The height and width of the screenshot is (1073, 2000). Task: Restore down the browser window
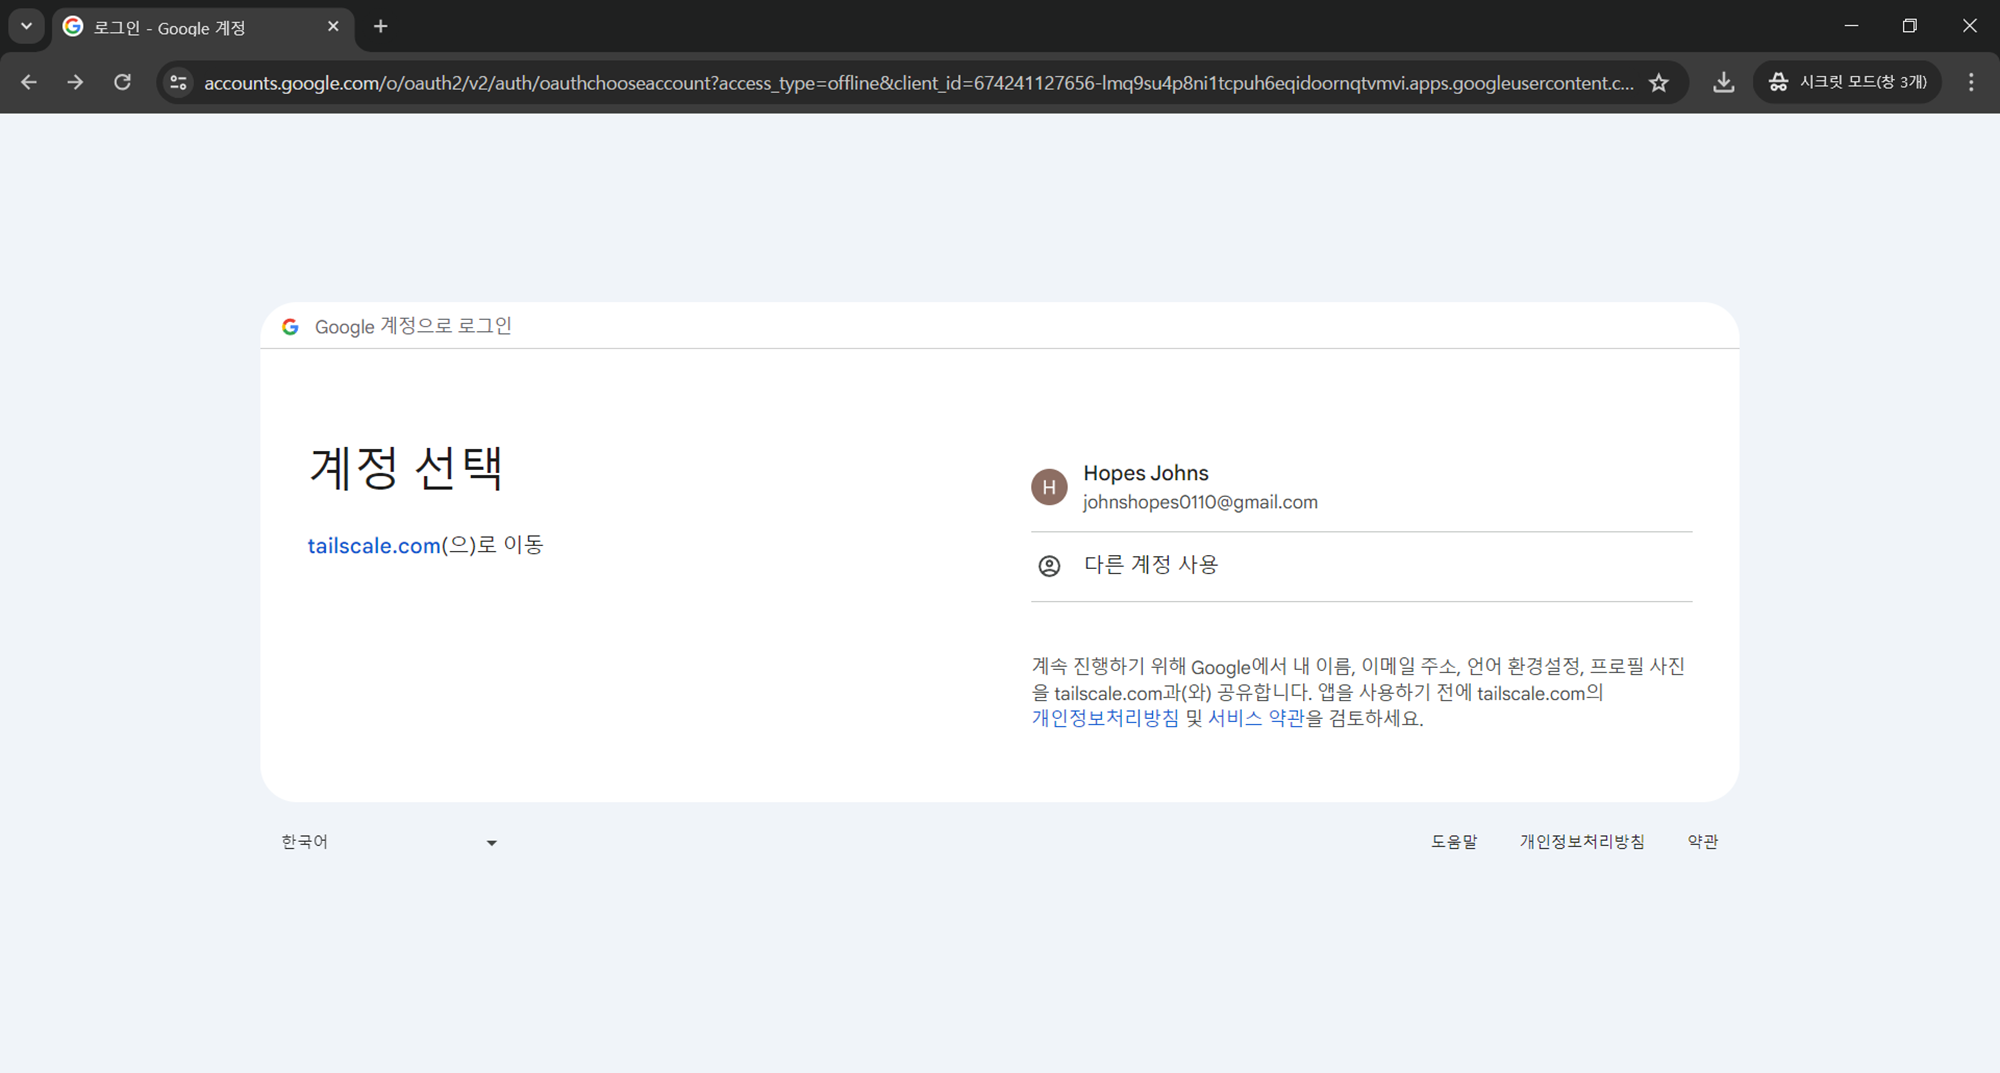(1910, 26)
